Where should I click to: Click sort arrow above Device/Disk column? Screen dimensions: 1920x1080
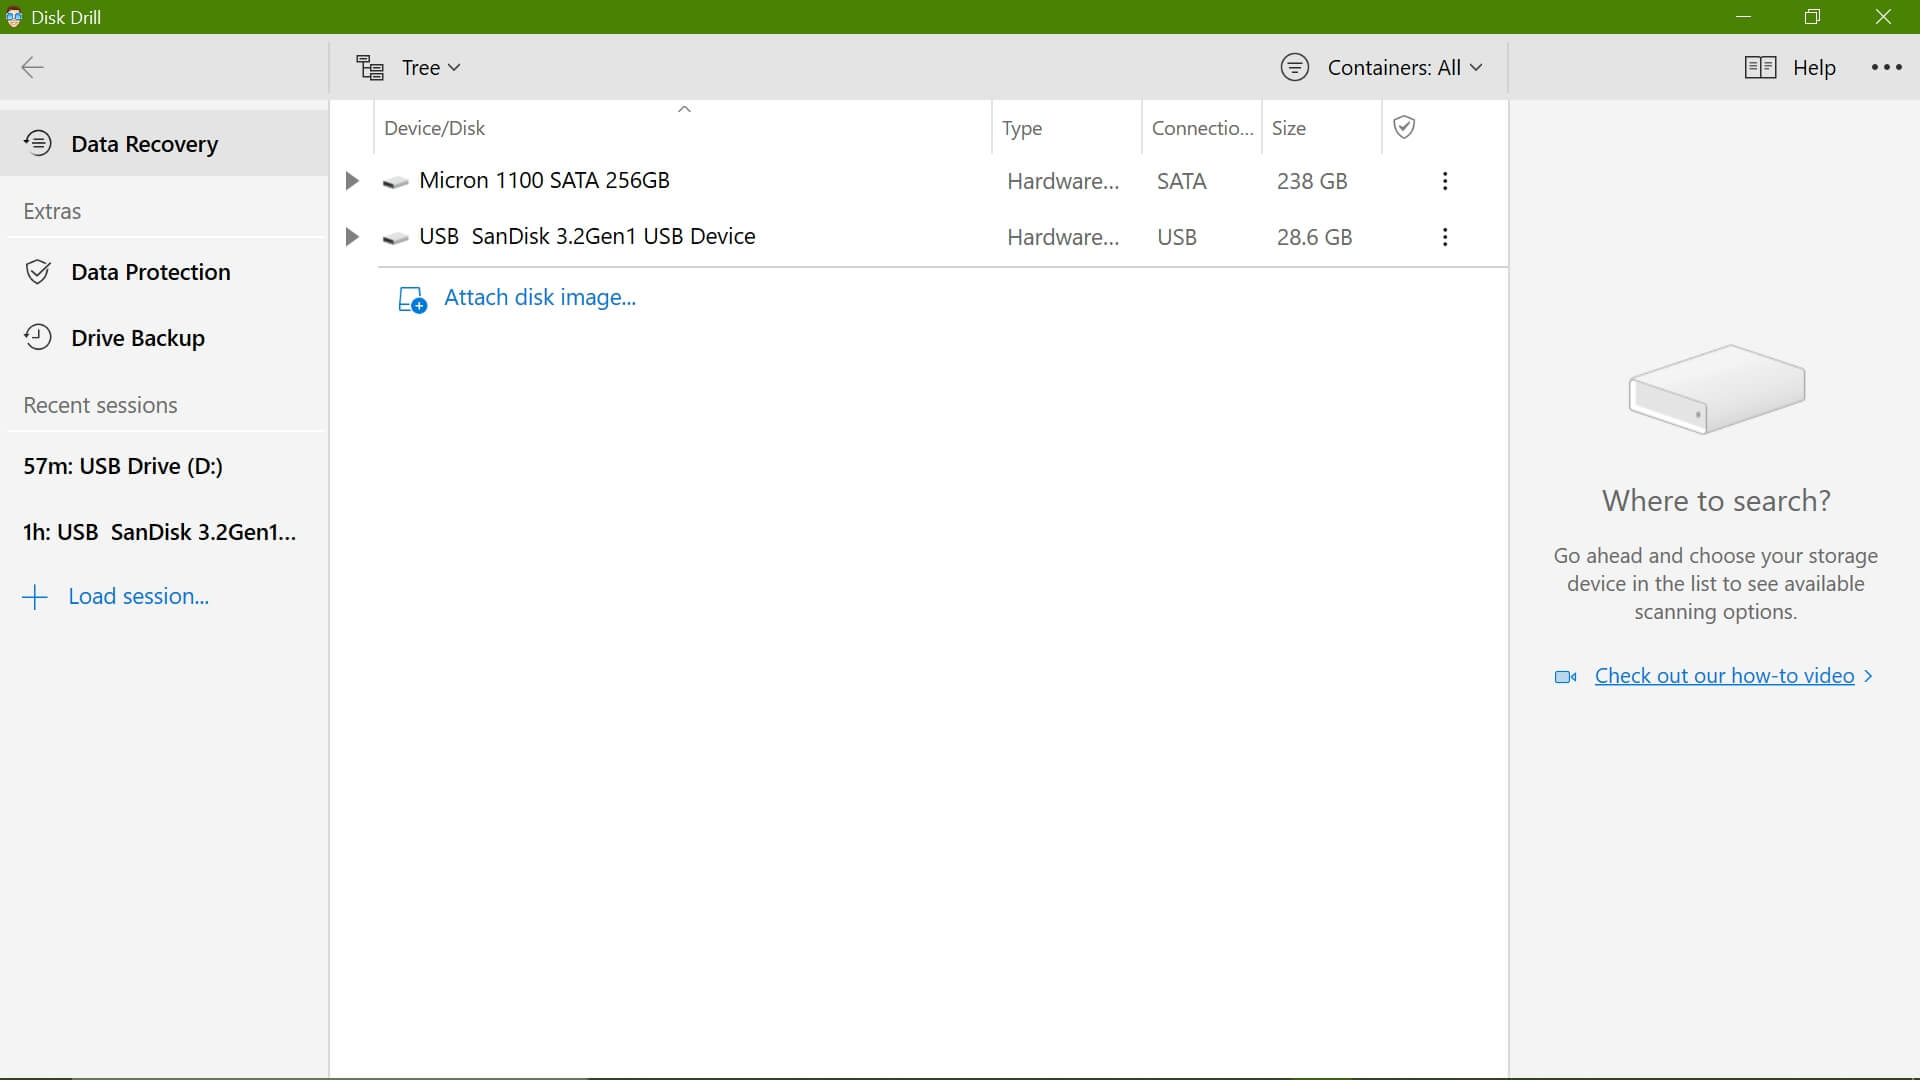[x=684, y=109]
